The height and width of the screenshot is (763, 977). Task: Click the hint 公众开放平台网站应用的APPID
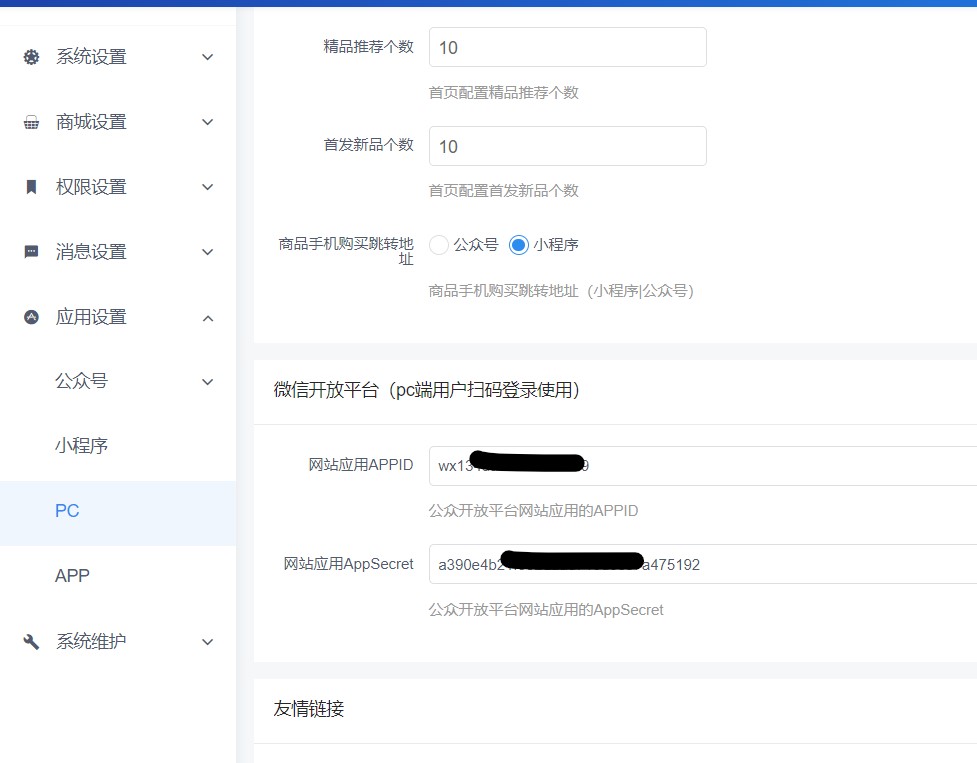point(533,511)
